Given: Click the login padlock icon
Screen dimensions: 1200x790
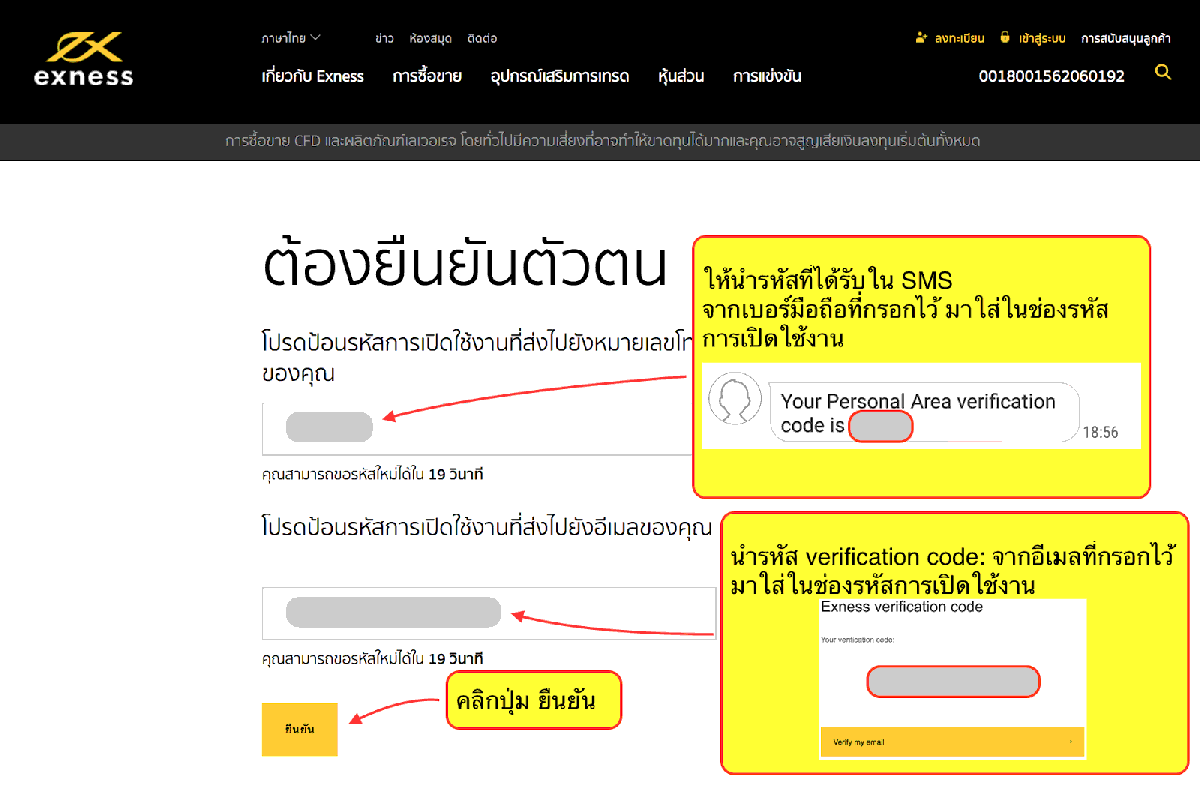Looking at the screenshot, I should click(x=1005, y=38).
